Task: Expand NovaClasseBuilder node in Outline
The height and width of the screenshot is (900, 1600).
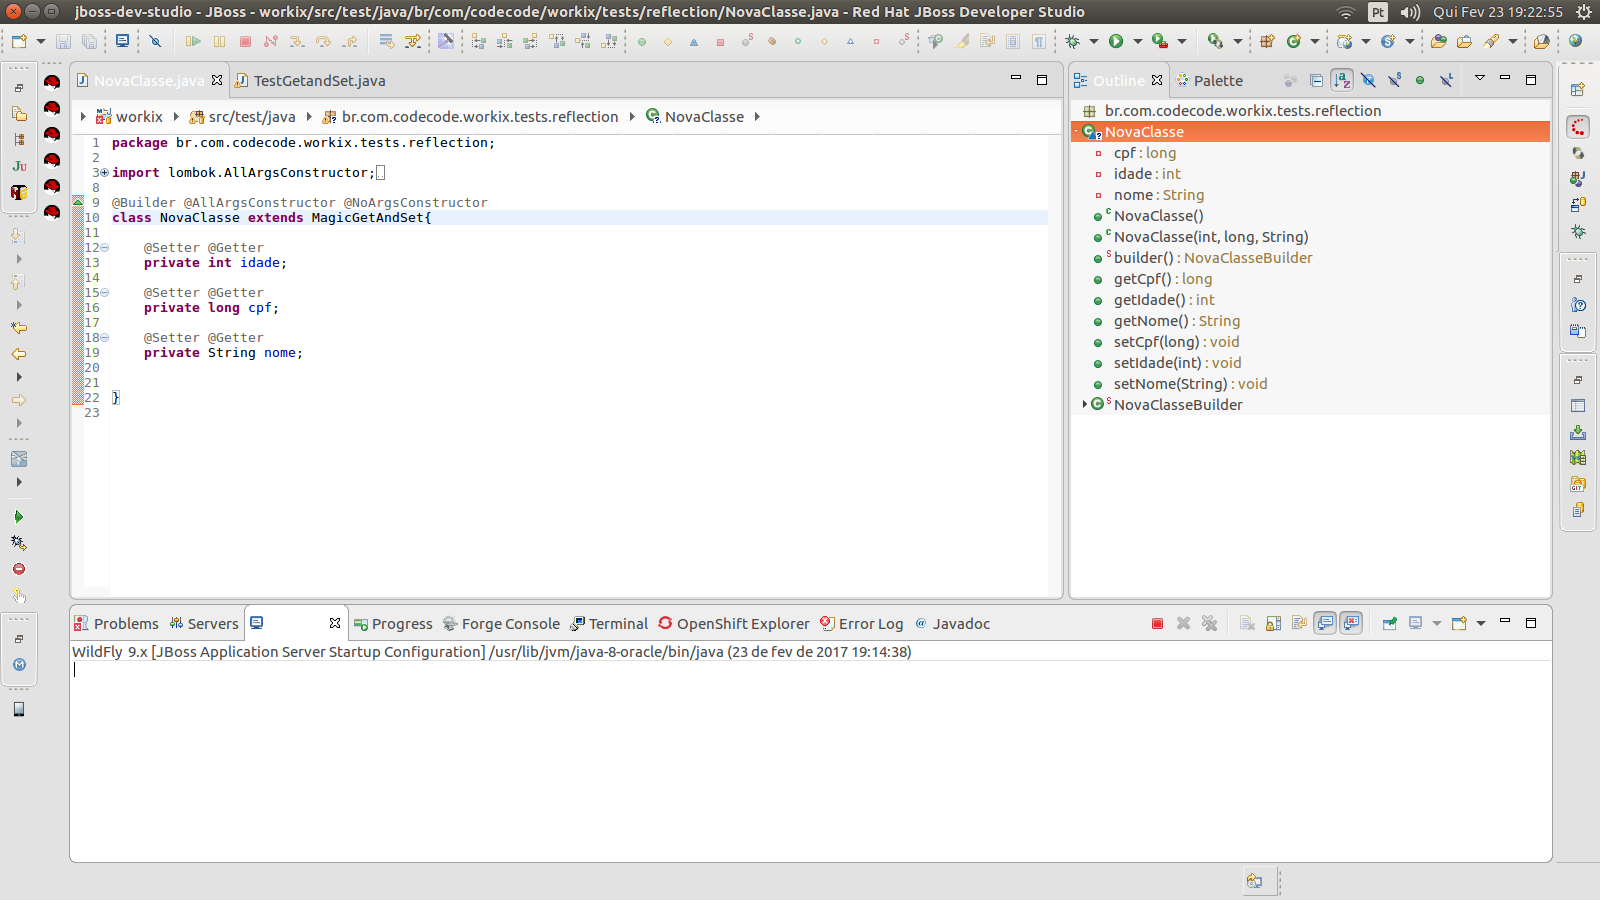Action: point(1084,404)
